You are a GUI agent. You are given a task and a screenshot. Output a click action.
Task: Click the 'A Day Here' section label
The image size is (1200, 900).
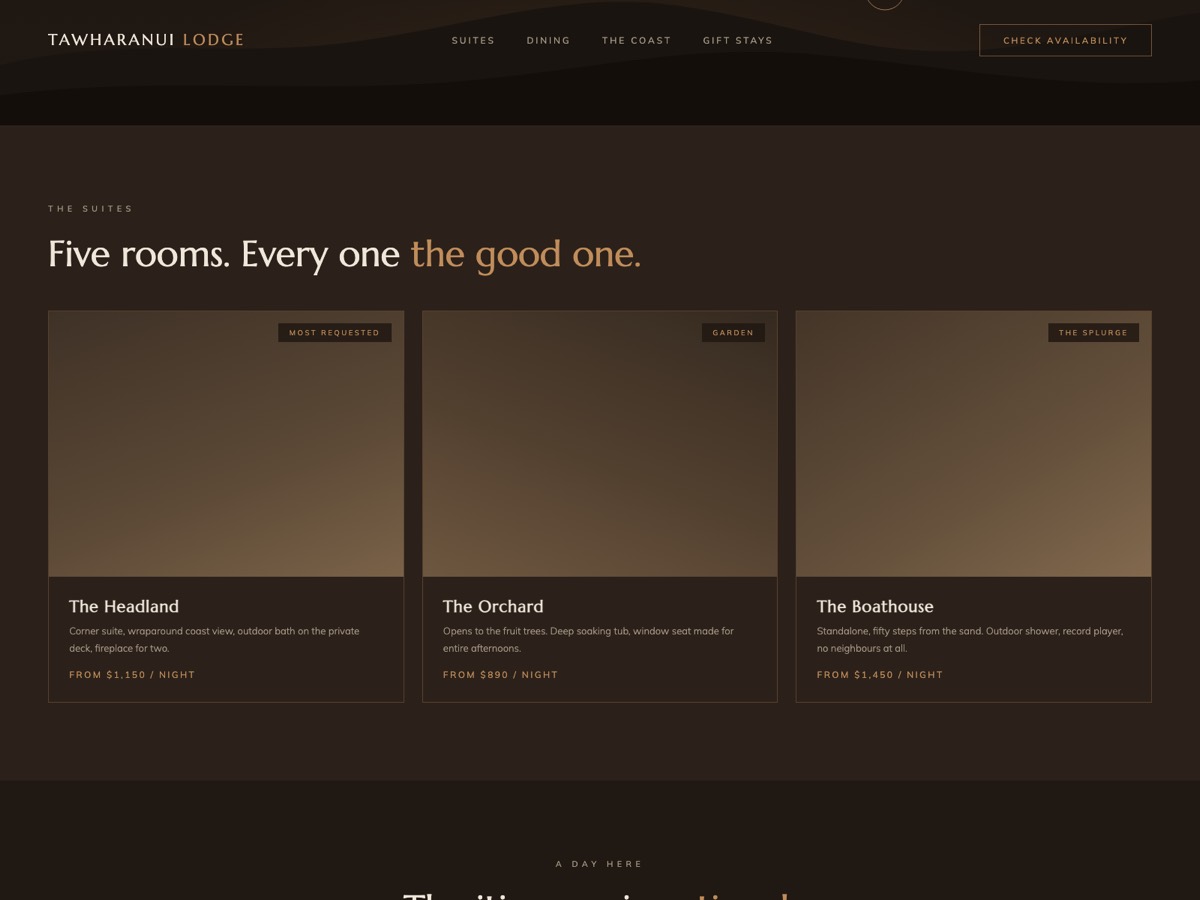click(x=599, y=864)
